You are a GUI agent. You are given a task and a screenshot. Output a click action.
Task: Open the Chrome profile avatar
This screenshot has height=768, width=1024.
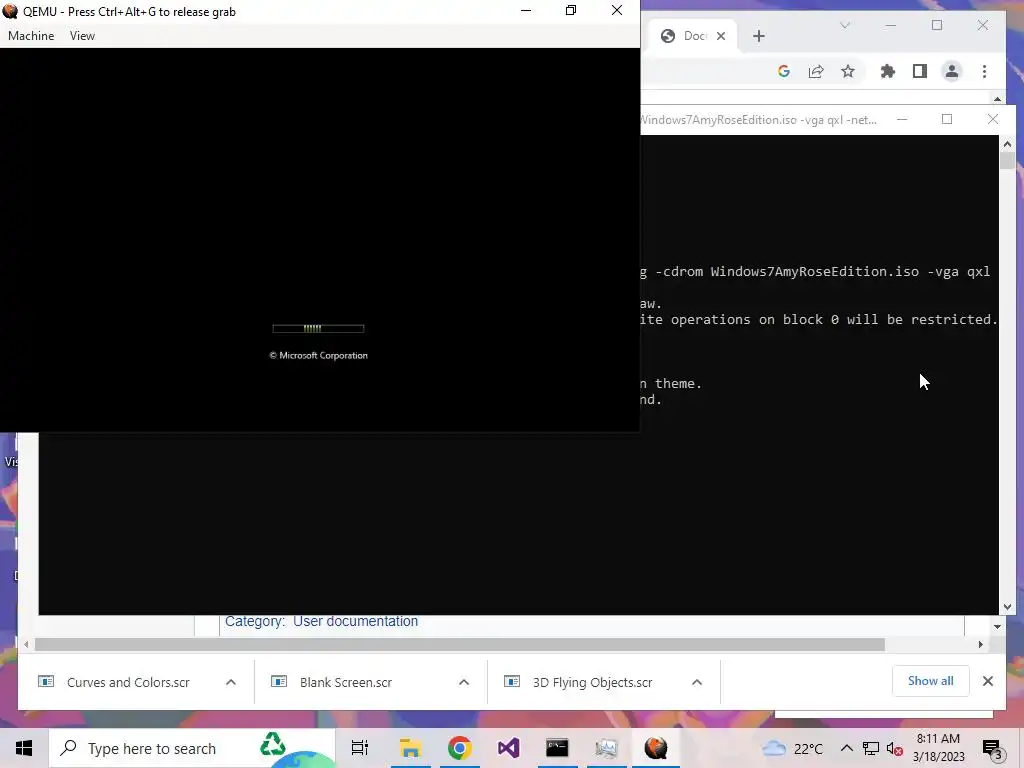click(x=952, y=71)
